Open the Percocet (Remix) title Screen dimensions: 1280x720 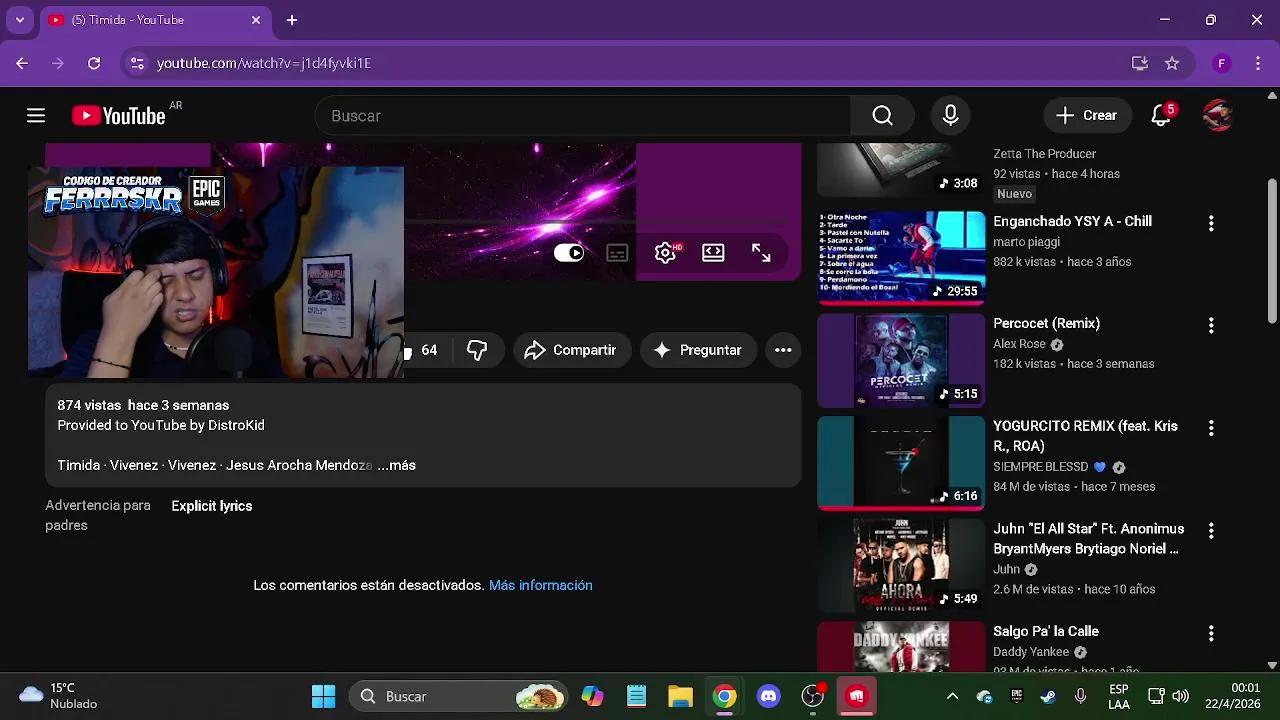[x=1046, y=323]
